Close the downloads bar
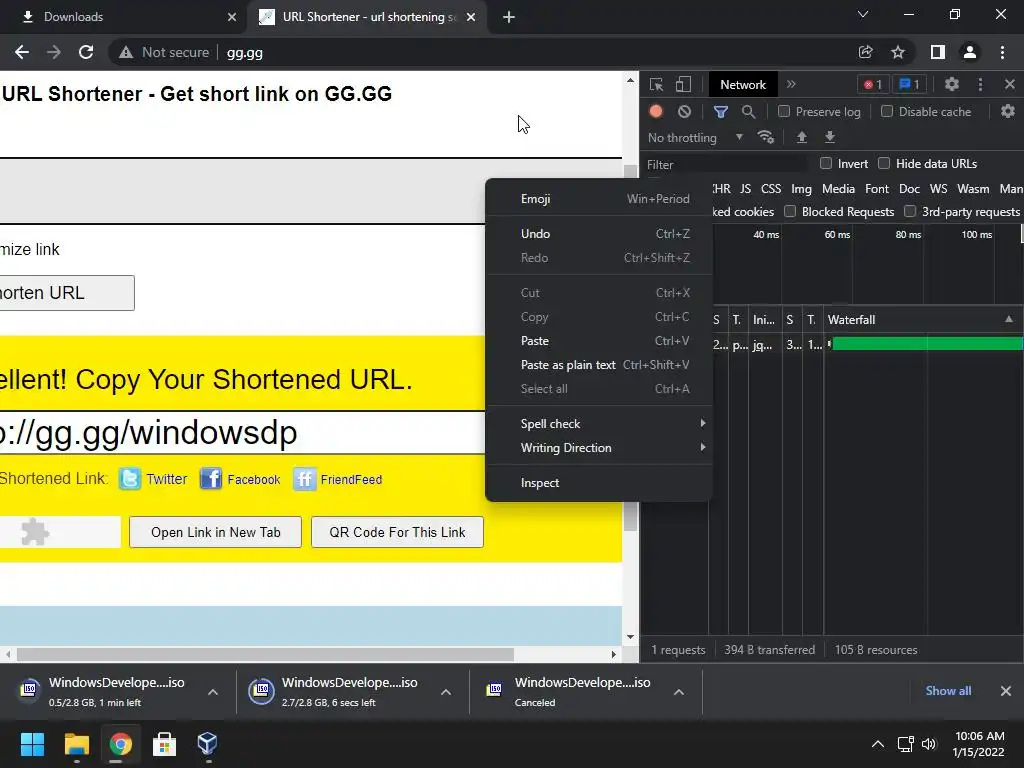This screenshot has height=768, width=1024. [1006, 691]
